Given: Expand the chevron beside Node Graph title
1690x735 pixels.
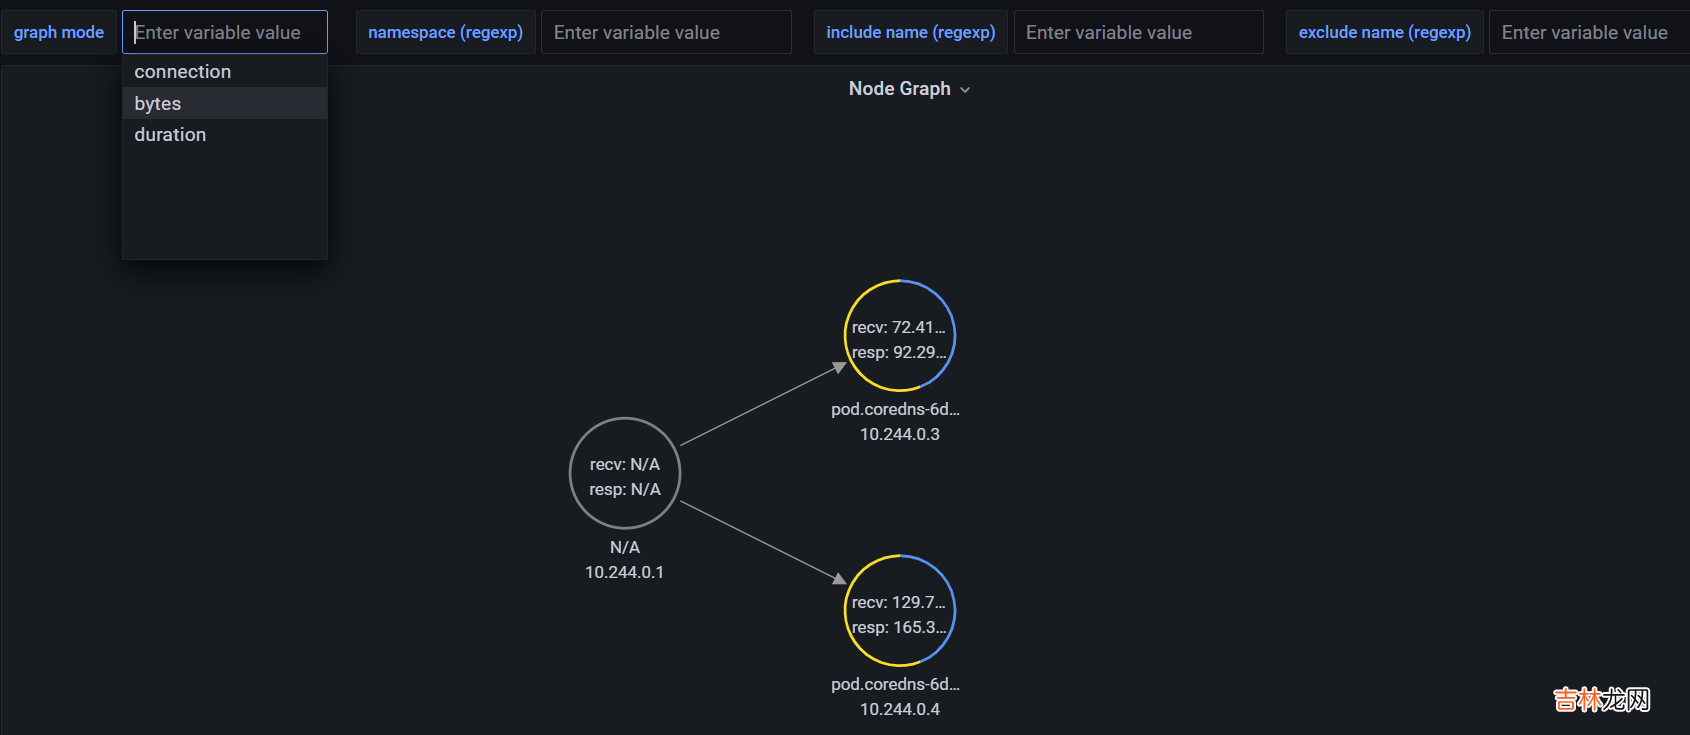Looking at the screenshot, I should coord(965,90).
